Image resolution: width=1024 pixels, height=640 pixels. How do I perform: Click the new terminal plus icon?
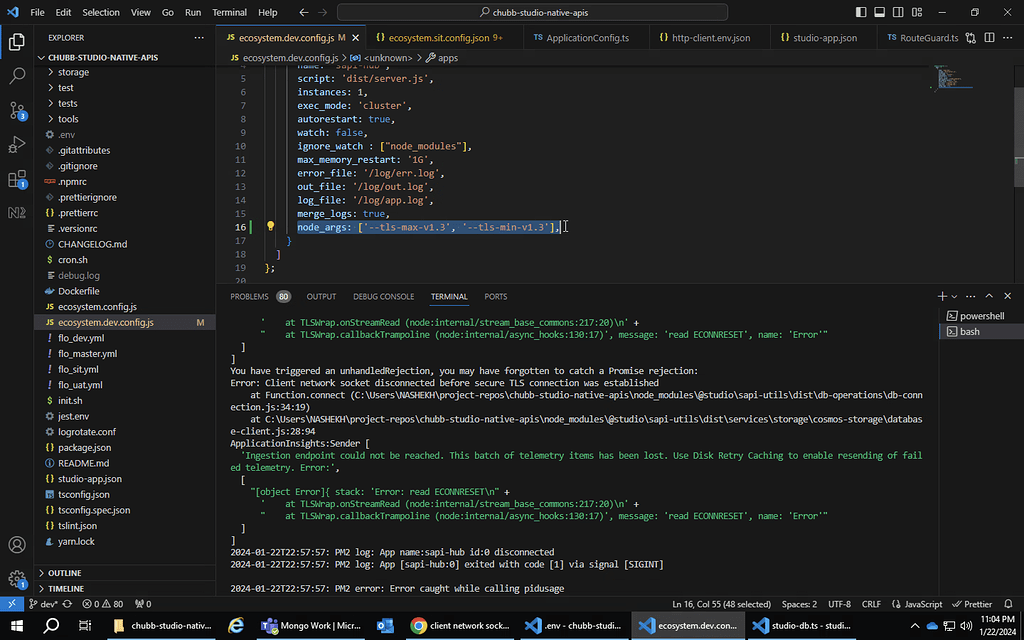point(942,297)
